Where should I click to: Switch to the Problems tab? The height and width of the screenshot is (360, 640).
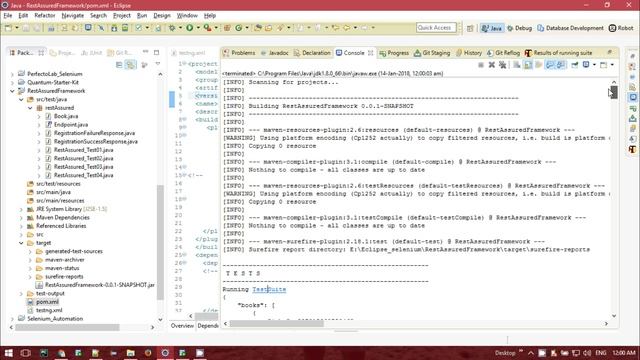[239, 53]
